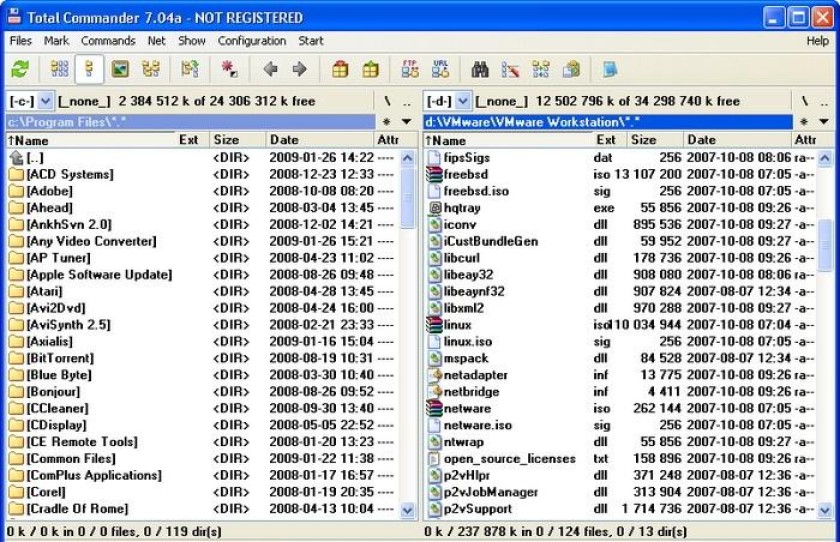Open the Files menu

tap(21, 41)
